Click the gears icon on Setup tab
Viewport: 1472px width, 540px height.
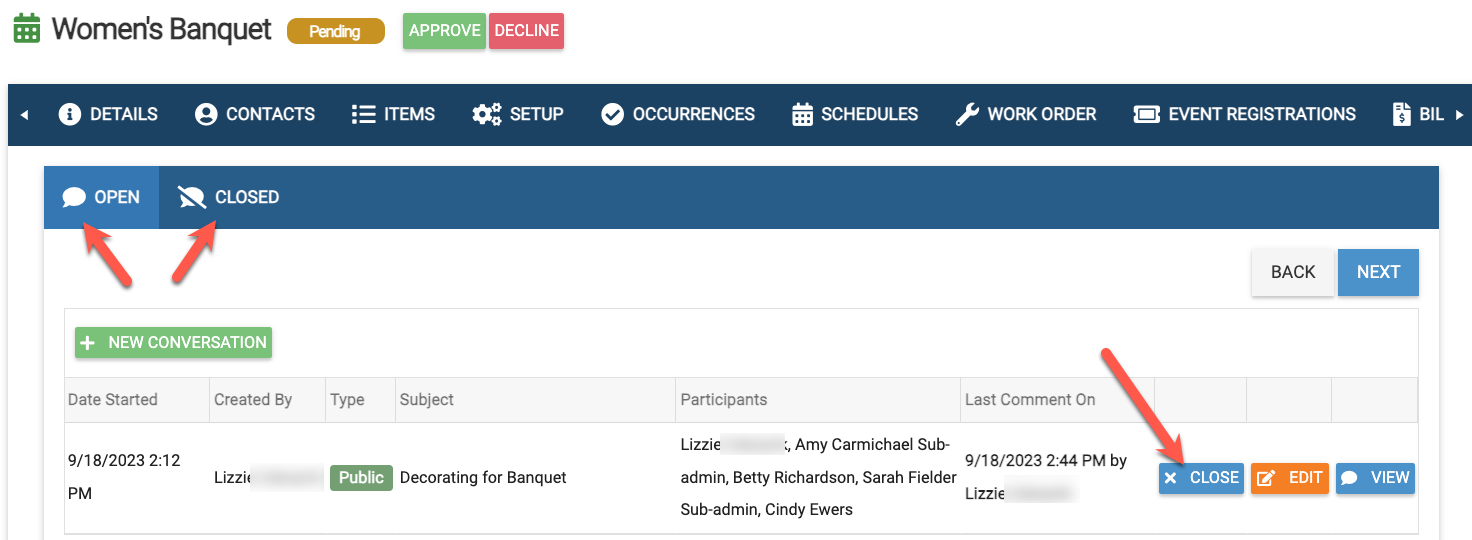487,114
